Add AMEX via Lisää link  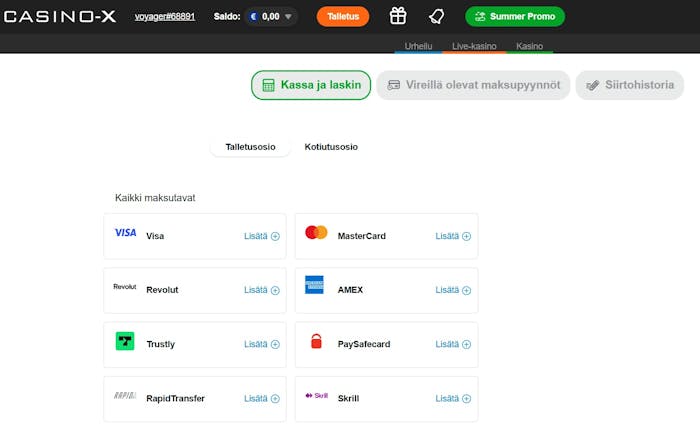447,290
